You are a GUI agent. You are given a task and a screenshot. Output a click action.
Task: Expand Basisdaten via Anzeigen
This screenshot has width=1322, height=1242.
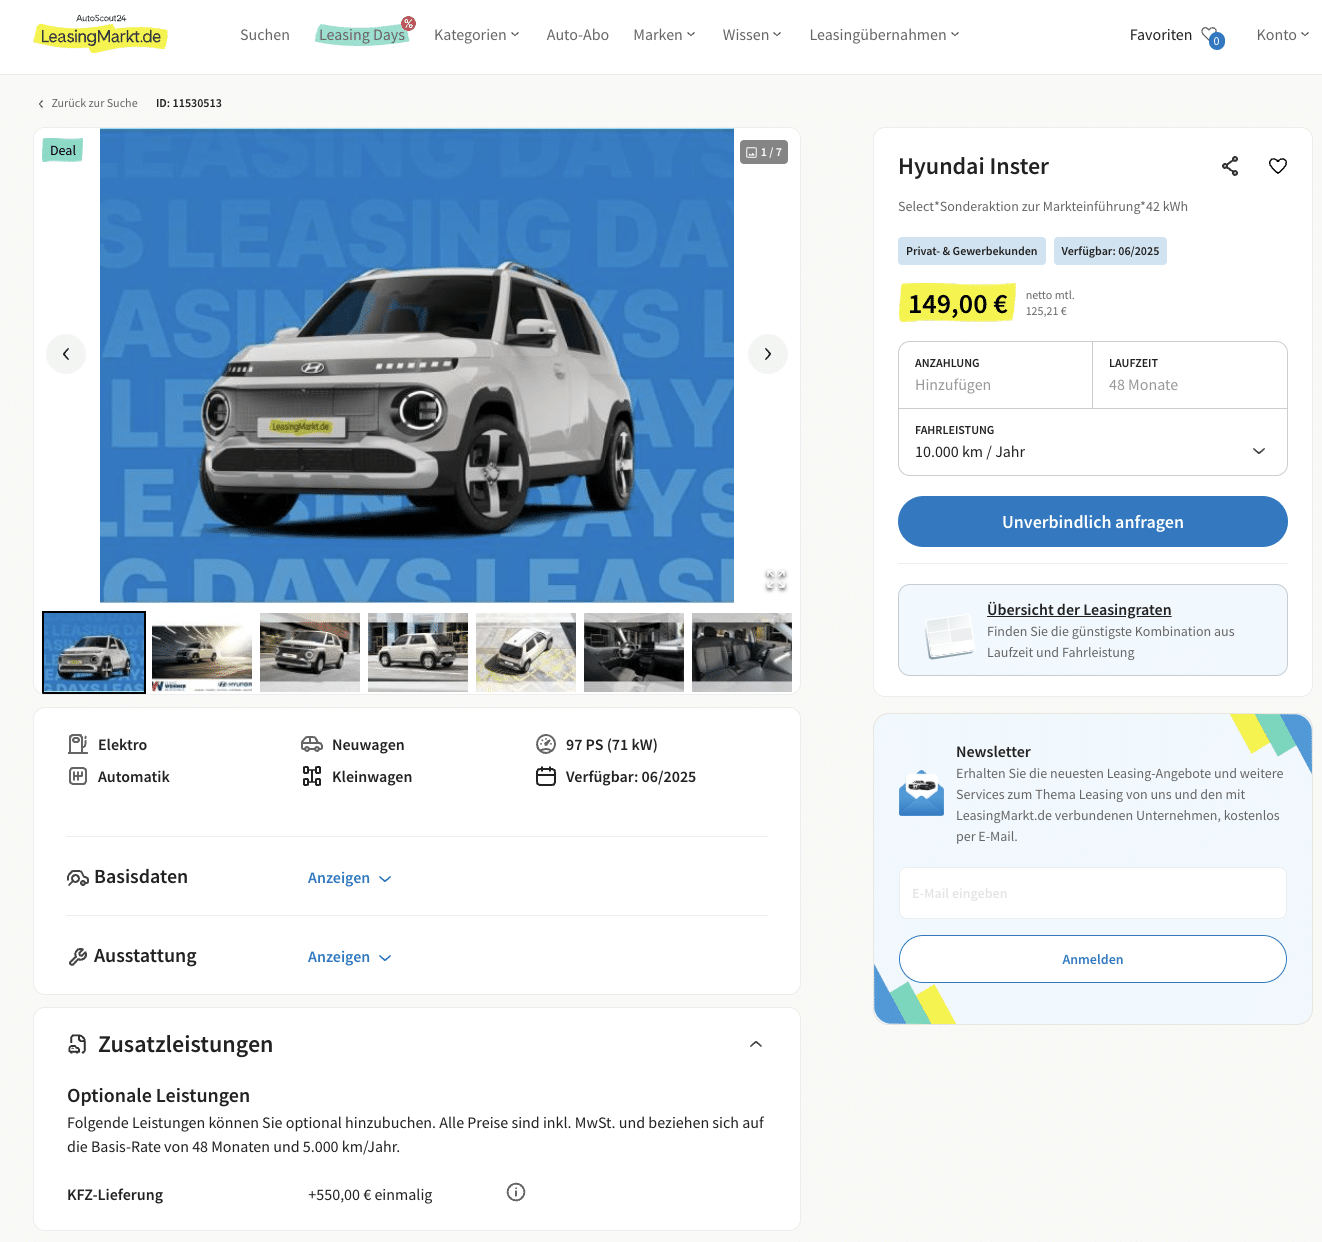[x=350, y=878]
